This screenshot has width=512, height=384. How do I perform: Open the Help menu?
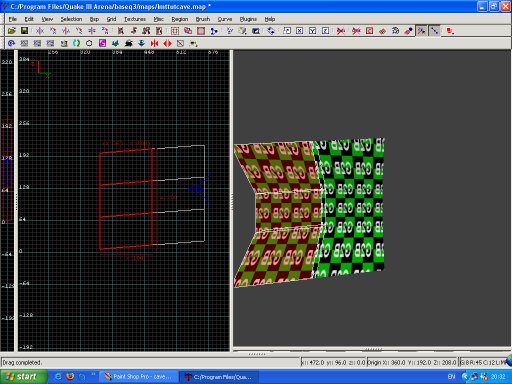pos(270,19)
